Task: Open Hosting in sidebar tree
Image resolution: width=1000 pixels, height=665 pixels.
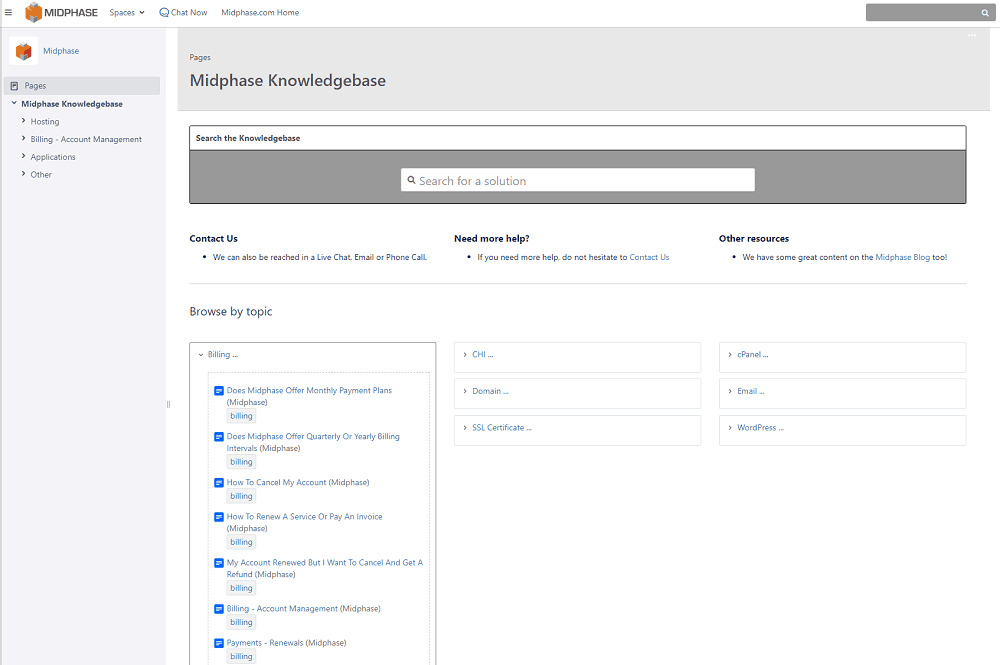Action: 45,122
